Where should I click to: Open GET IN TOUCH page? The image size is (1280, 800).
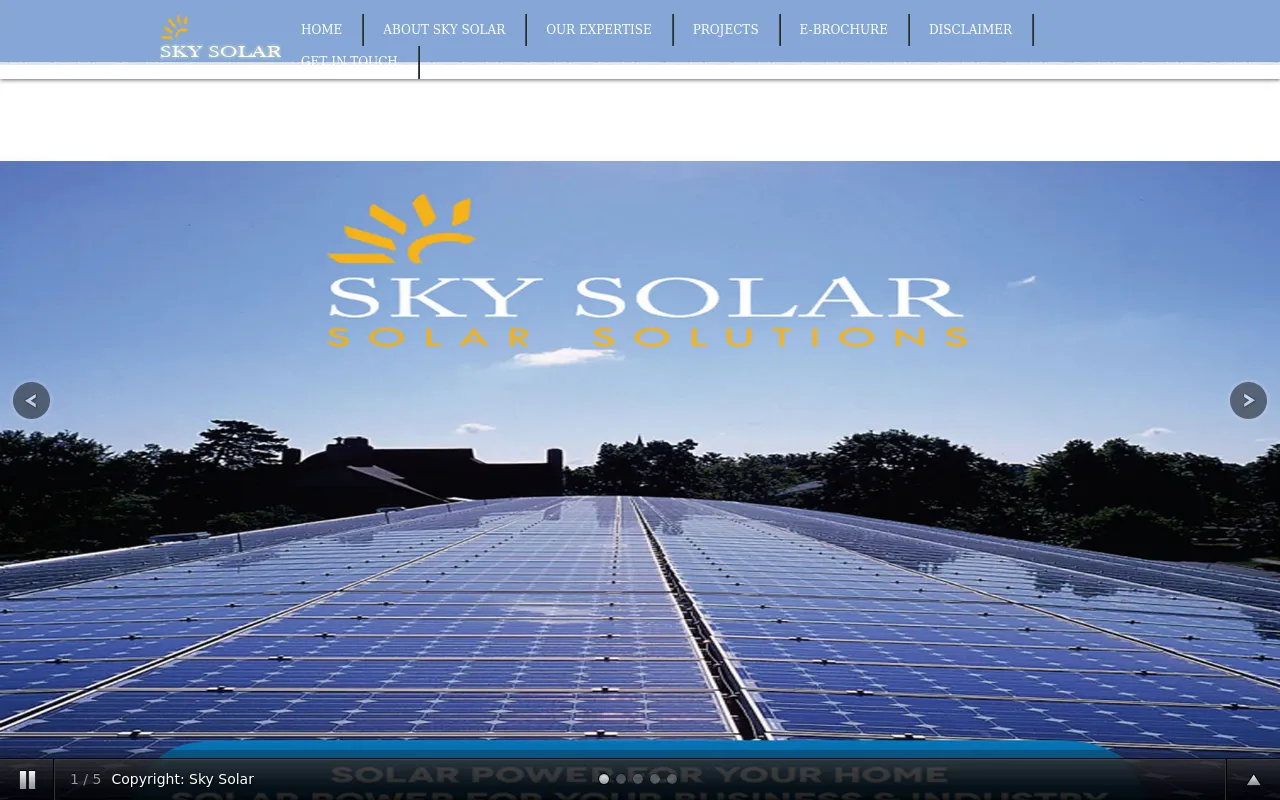tap(349, 61)
